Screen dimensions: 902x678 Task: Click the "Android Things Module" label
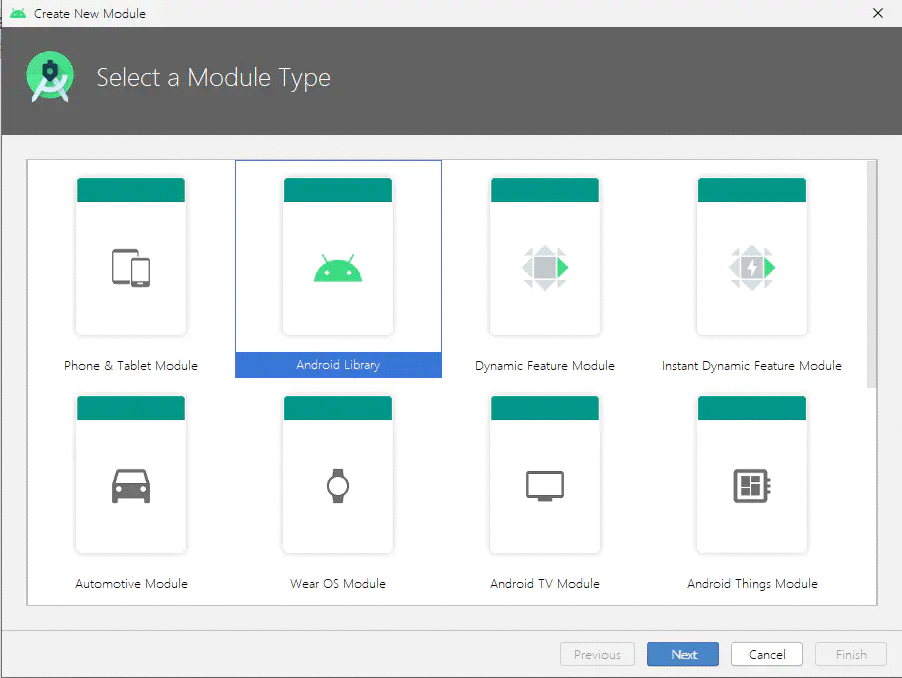(x=752, y=584)
